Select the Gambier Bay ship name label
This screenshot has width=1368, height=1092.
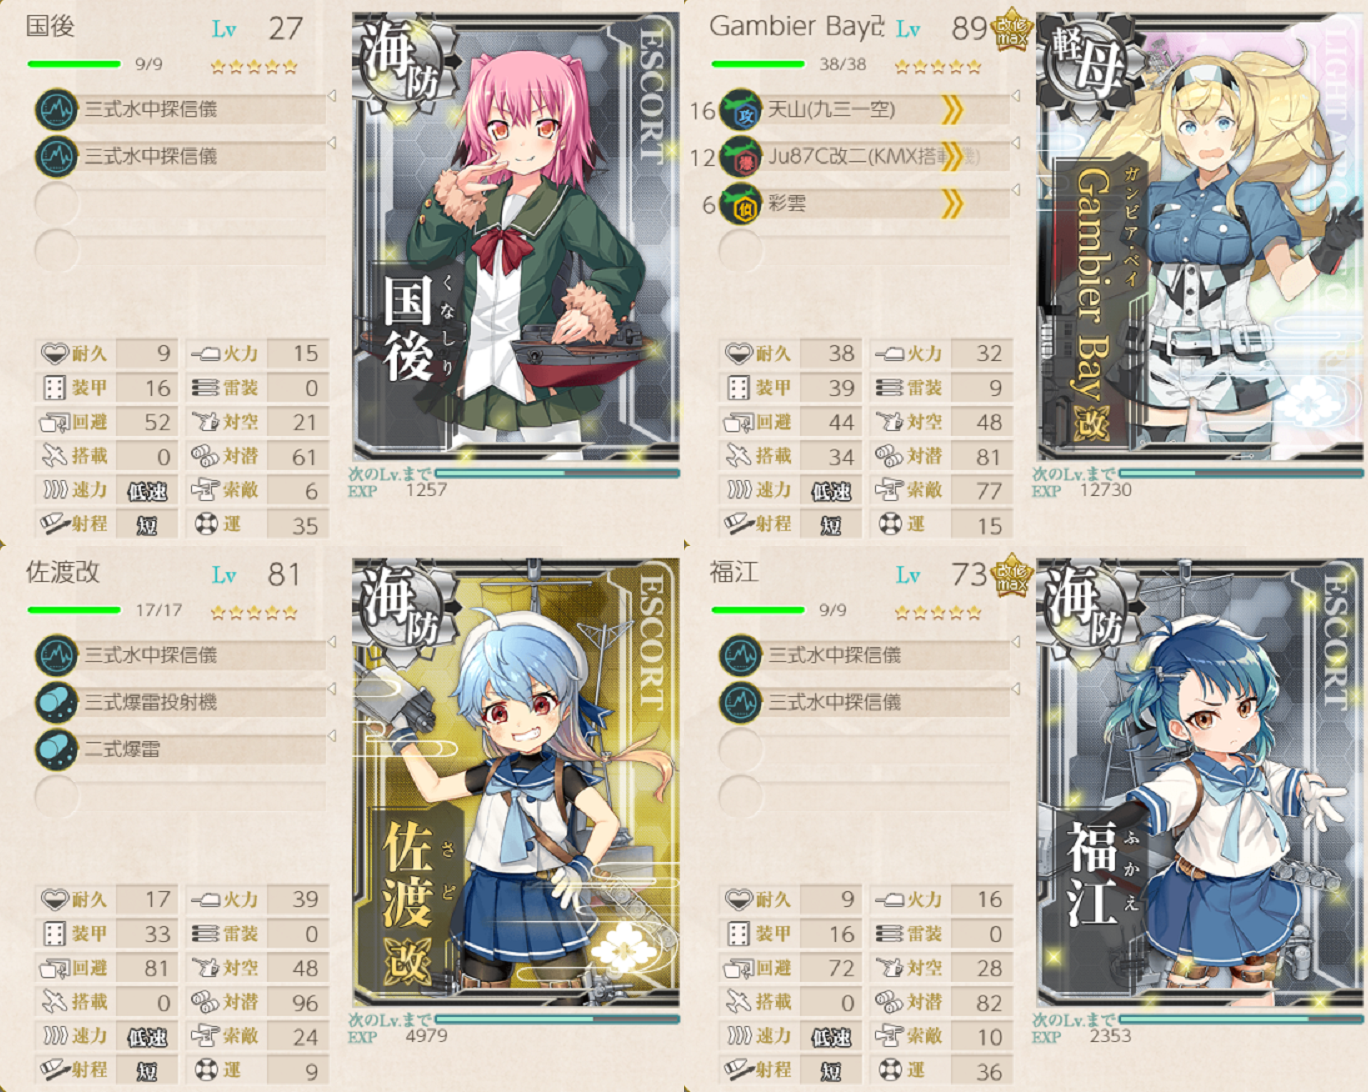(797, 27)
